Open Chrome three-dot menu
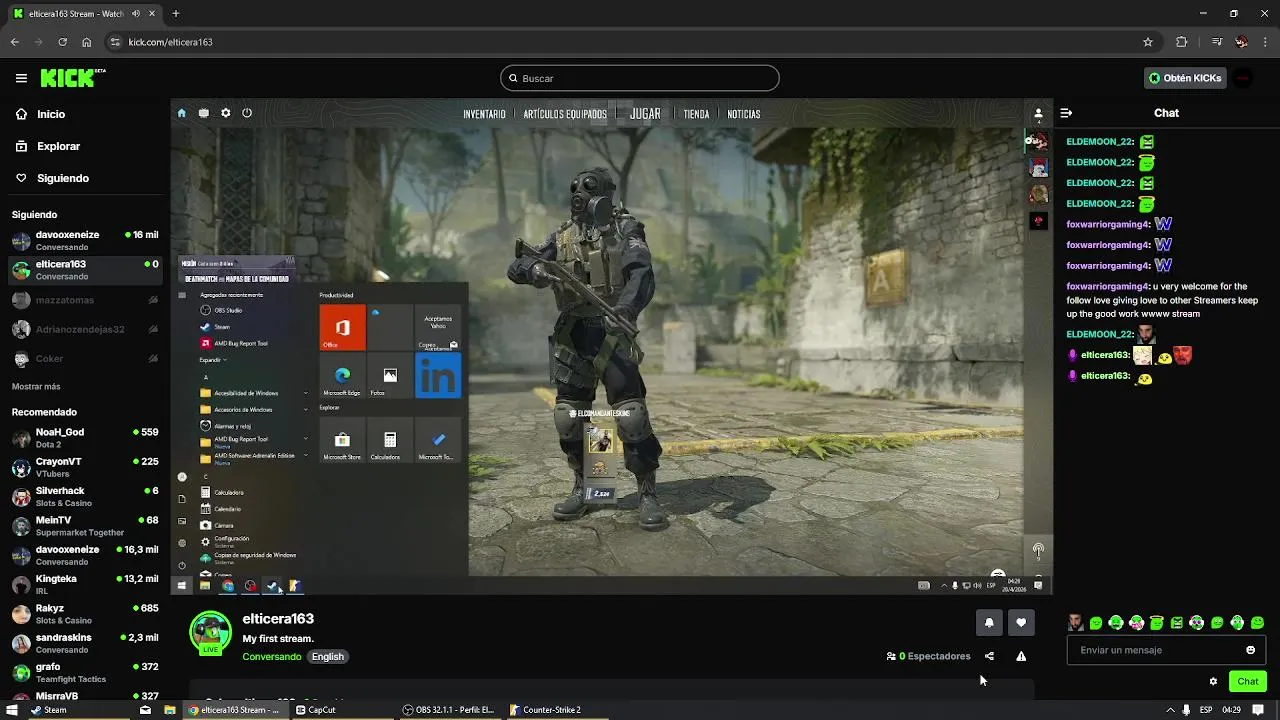The height and width of the screenshot is (720, 1280). pyautogui.click(x=1265, y=42)
